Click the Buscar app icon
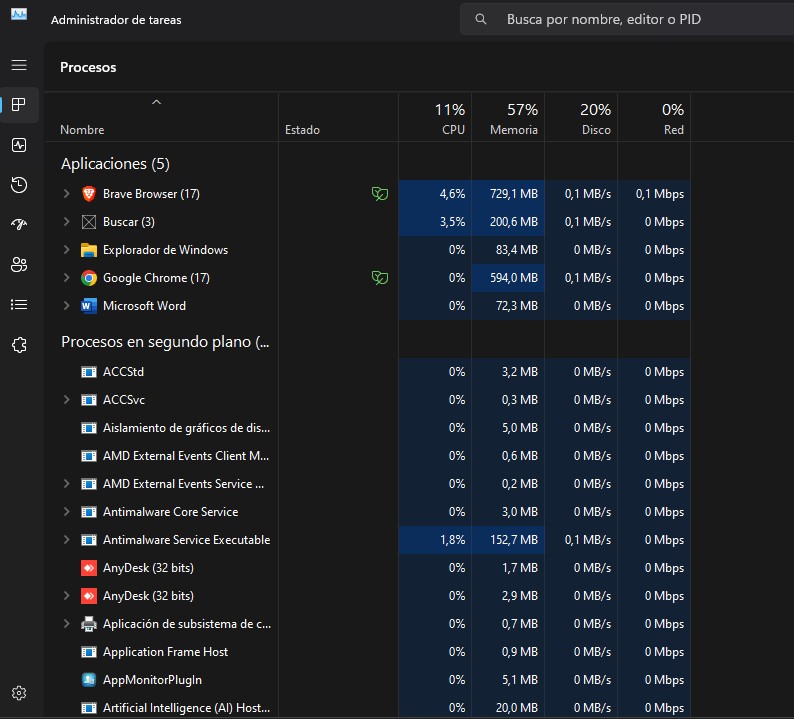This screenshot has height=719, width=794. tap(89, 222)
